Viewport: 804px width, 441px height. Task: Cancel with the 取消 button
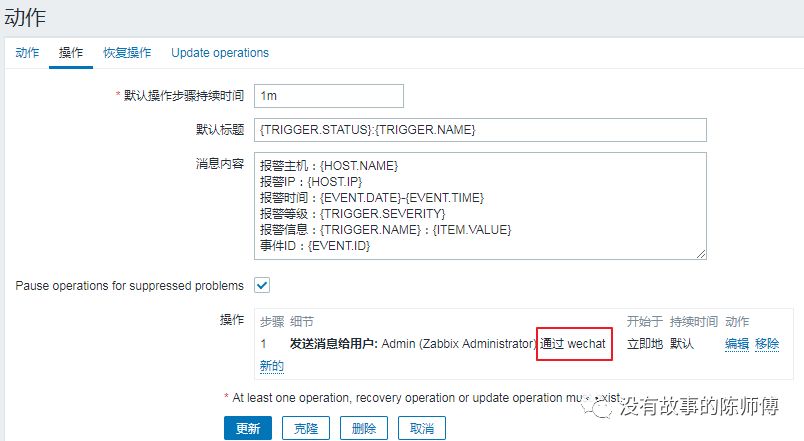click(x=421, y=428)
